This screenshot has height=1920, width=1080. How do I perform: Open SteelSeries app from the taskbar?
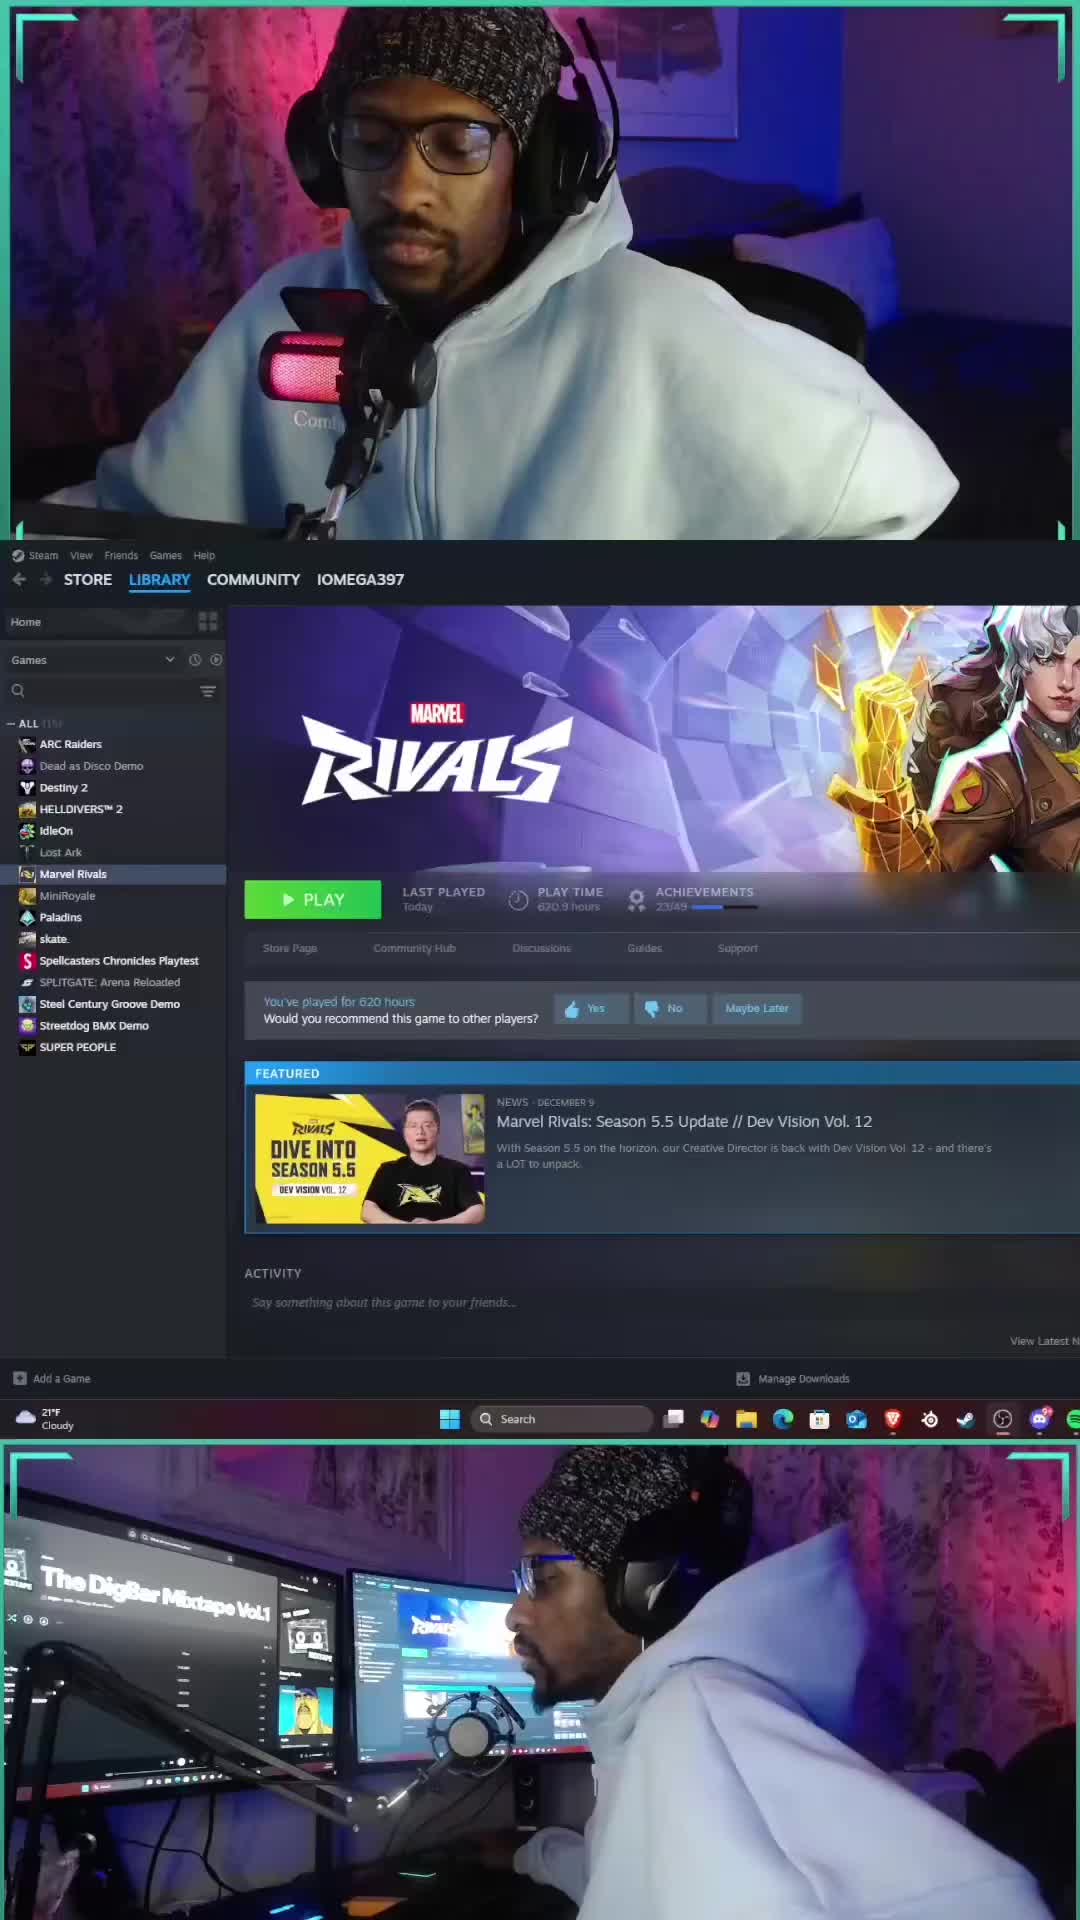click(930, 1419)
